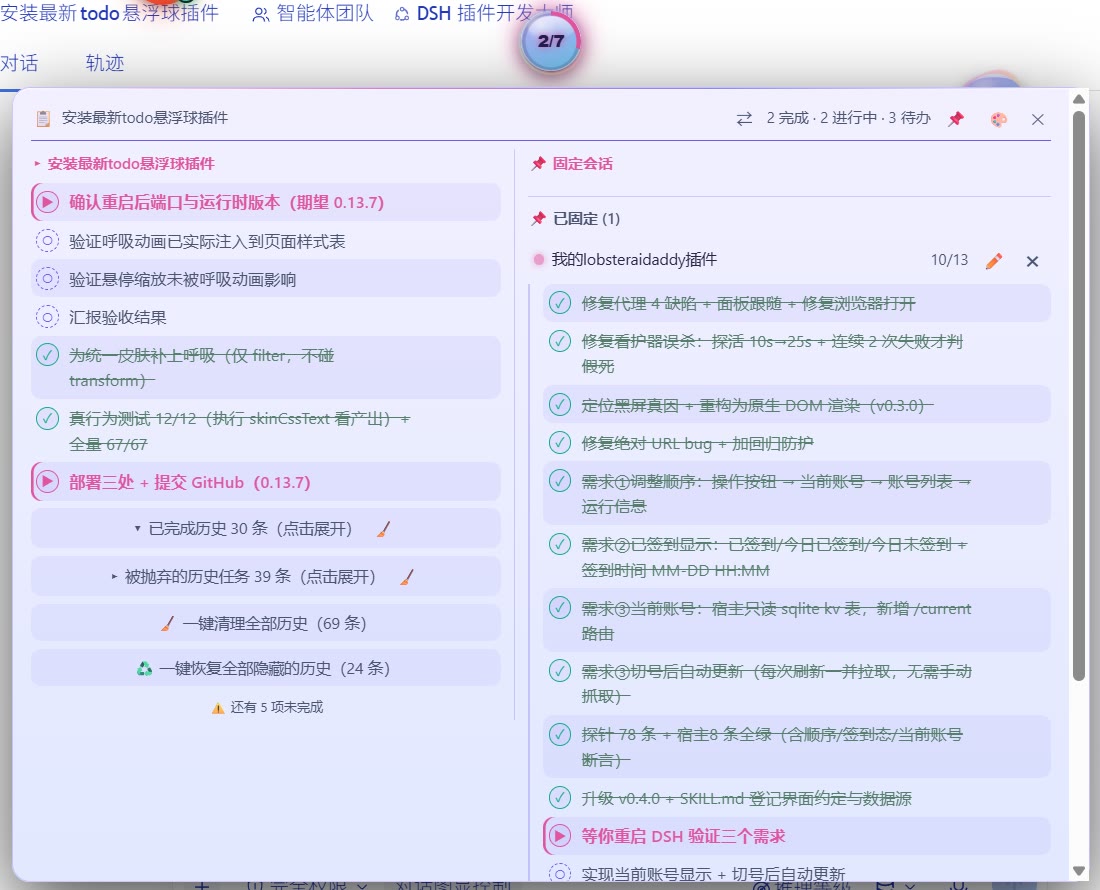The width and height of the screenshot is (1100, 890).
Task: Toggle status circle of 汇报验收结果
Action: [47, 317]
